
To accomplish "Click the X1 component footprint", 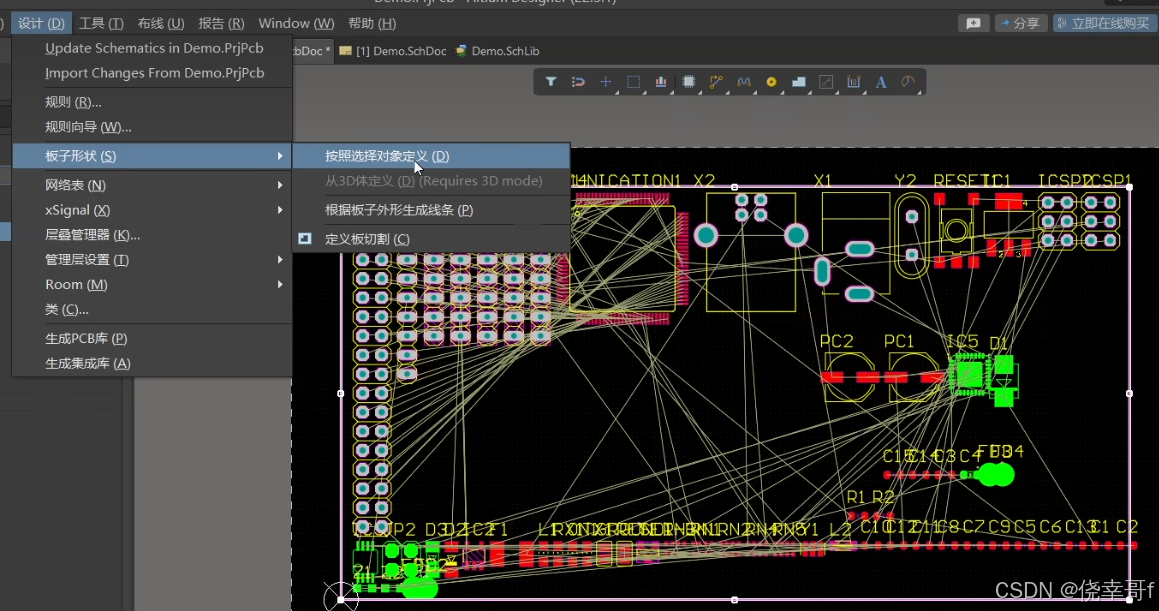I will pos(854,248).
